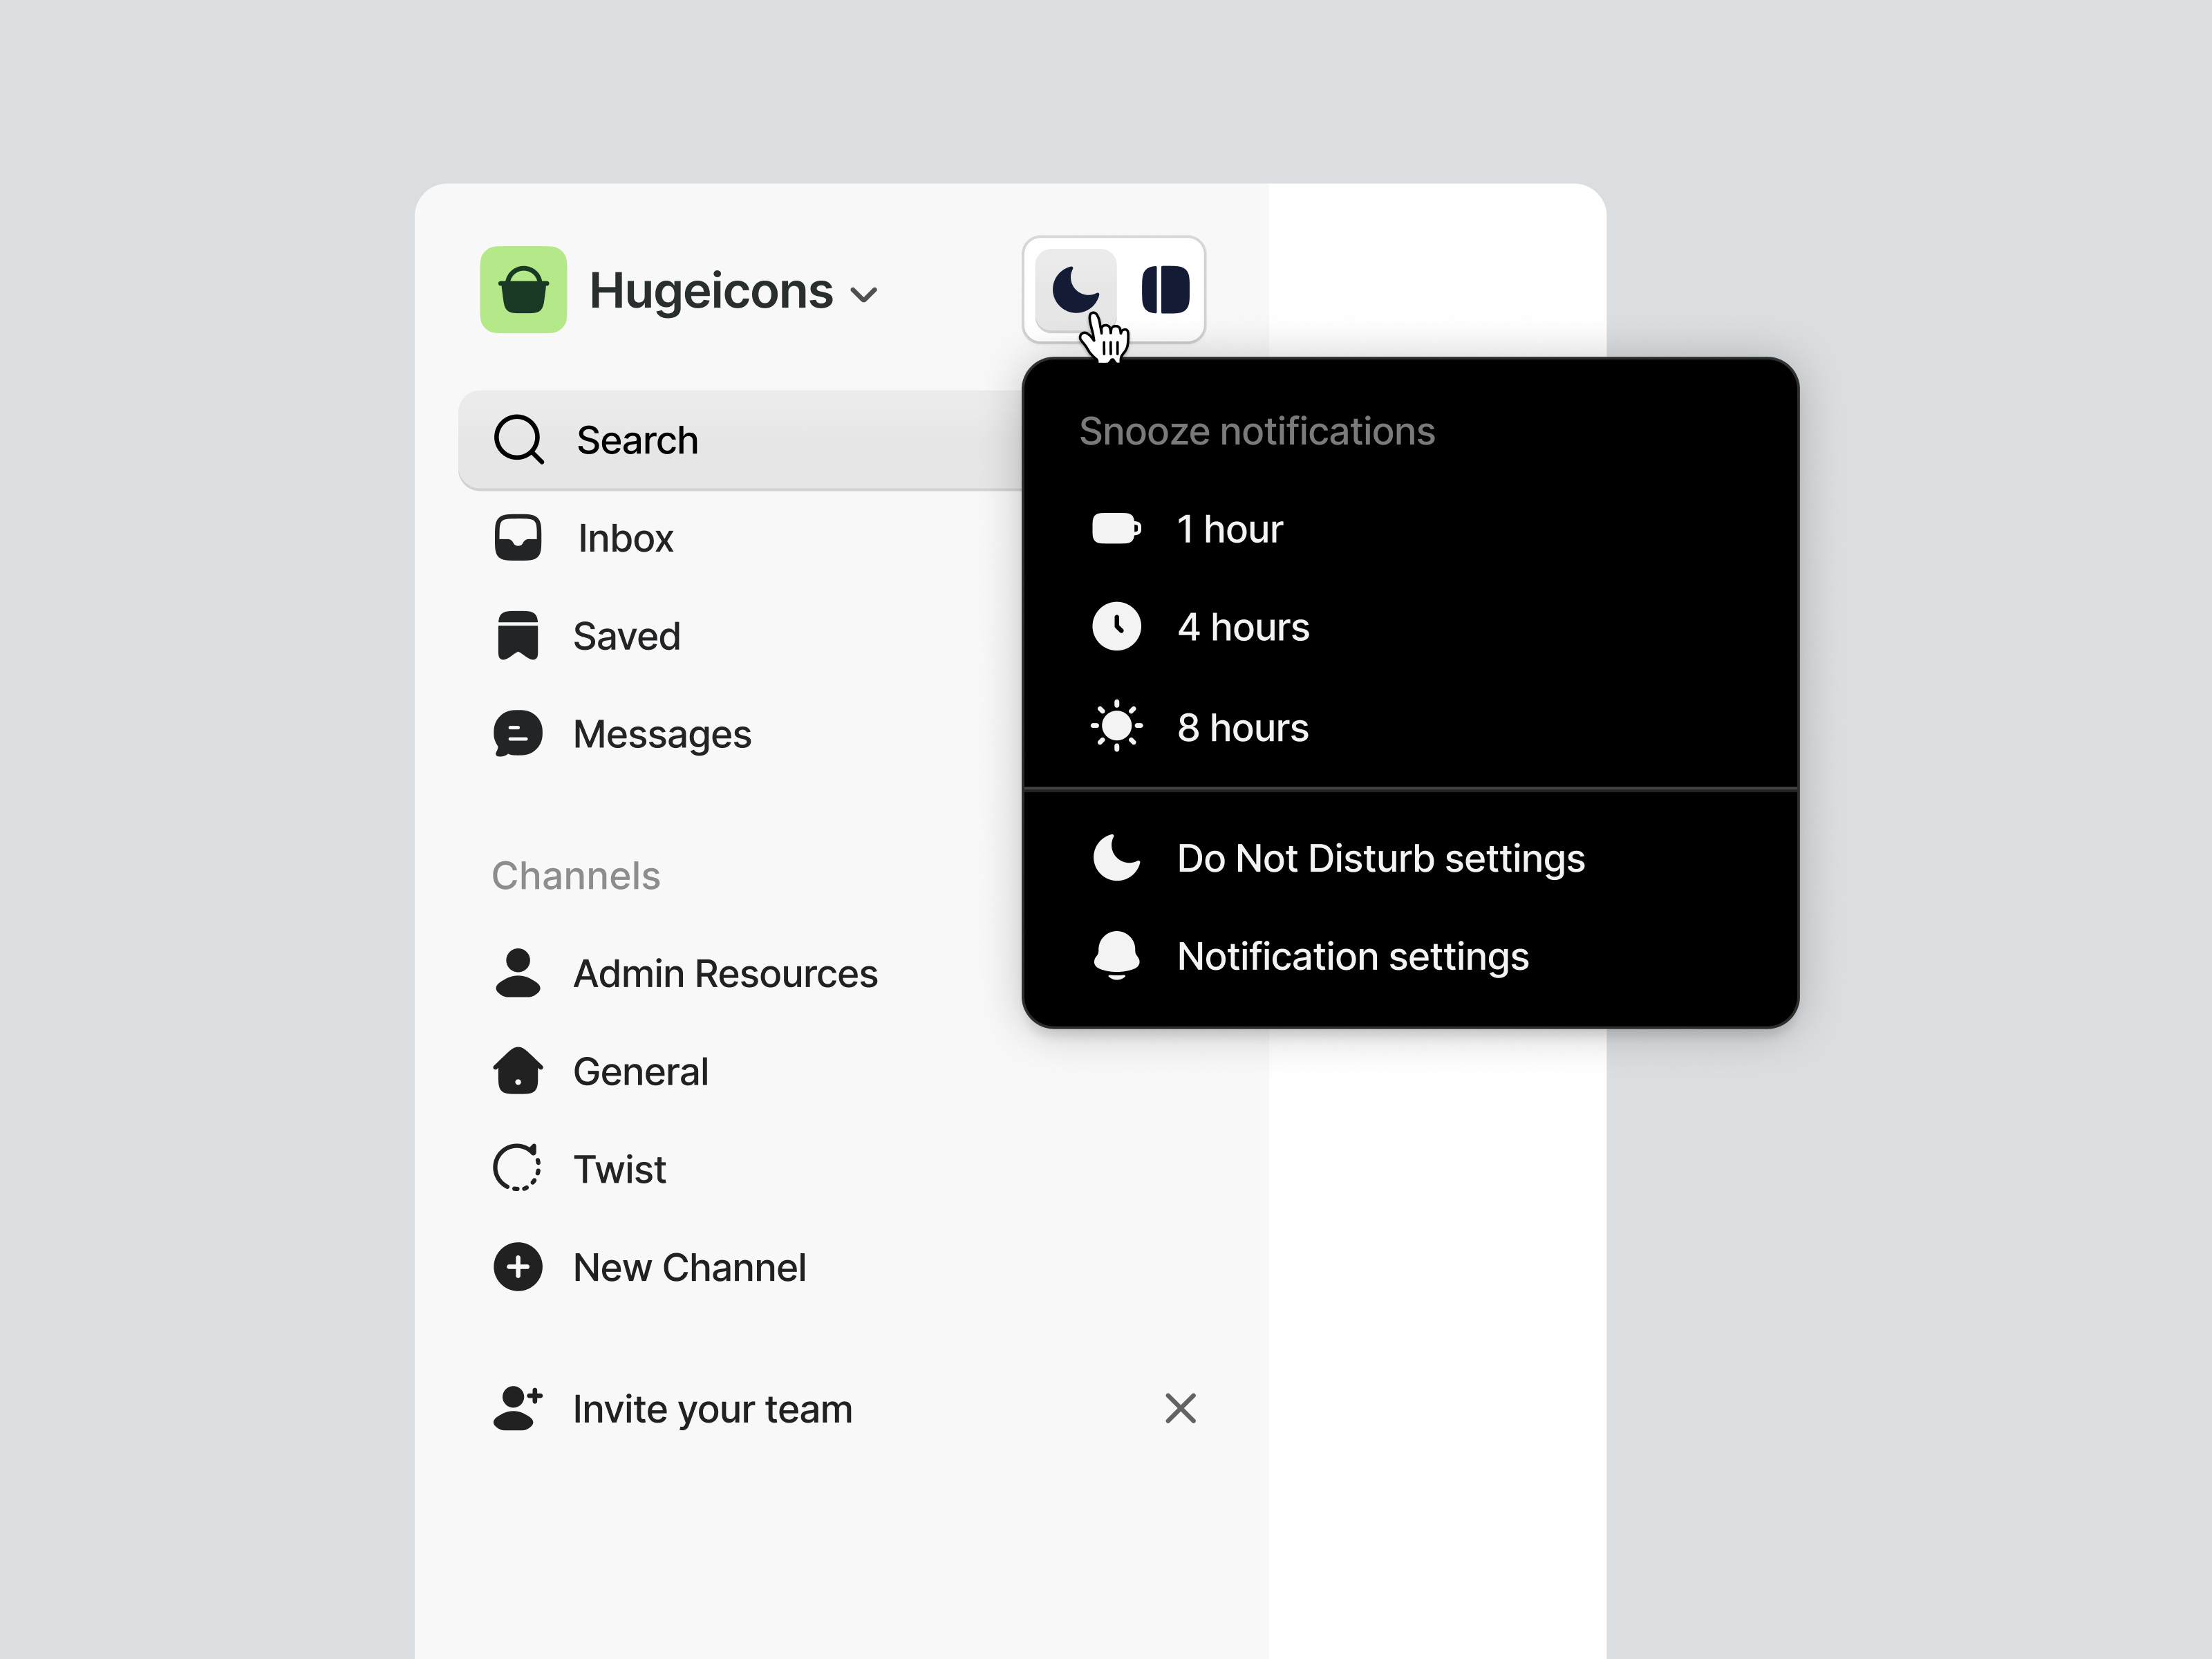Viewport: 2212px width, 1659px height.
Task: Open Notification settings from the menu
Action: tap(1352, 956)
